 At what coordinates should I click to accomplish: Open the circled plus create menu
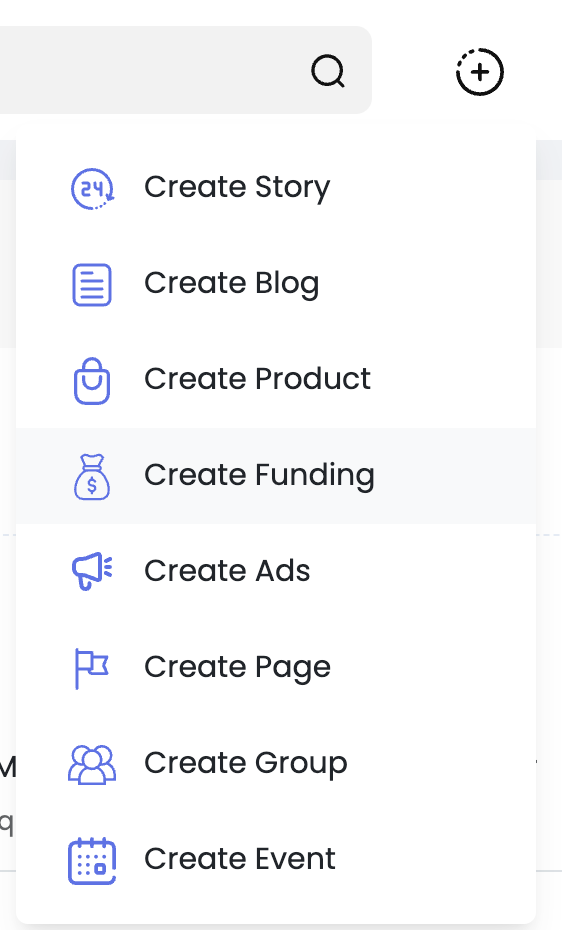point(480,72)
